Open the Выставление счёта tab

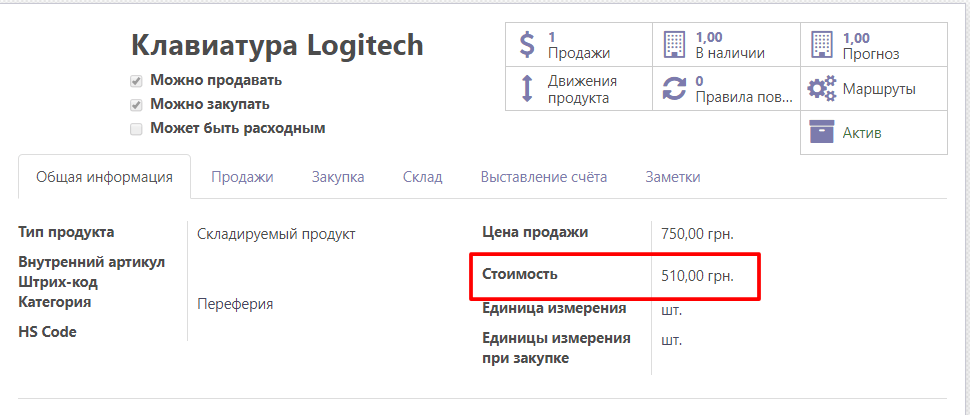[544, 177]
